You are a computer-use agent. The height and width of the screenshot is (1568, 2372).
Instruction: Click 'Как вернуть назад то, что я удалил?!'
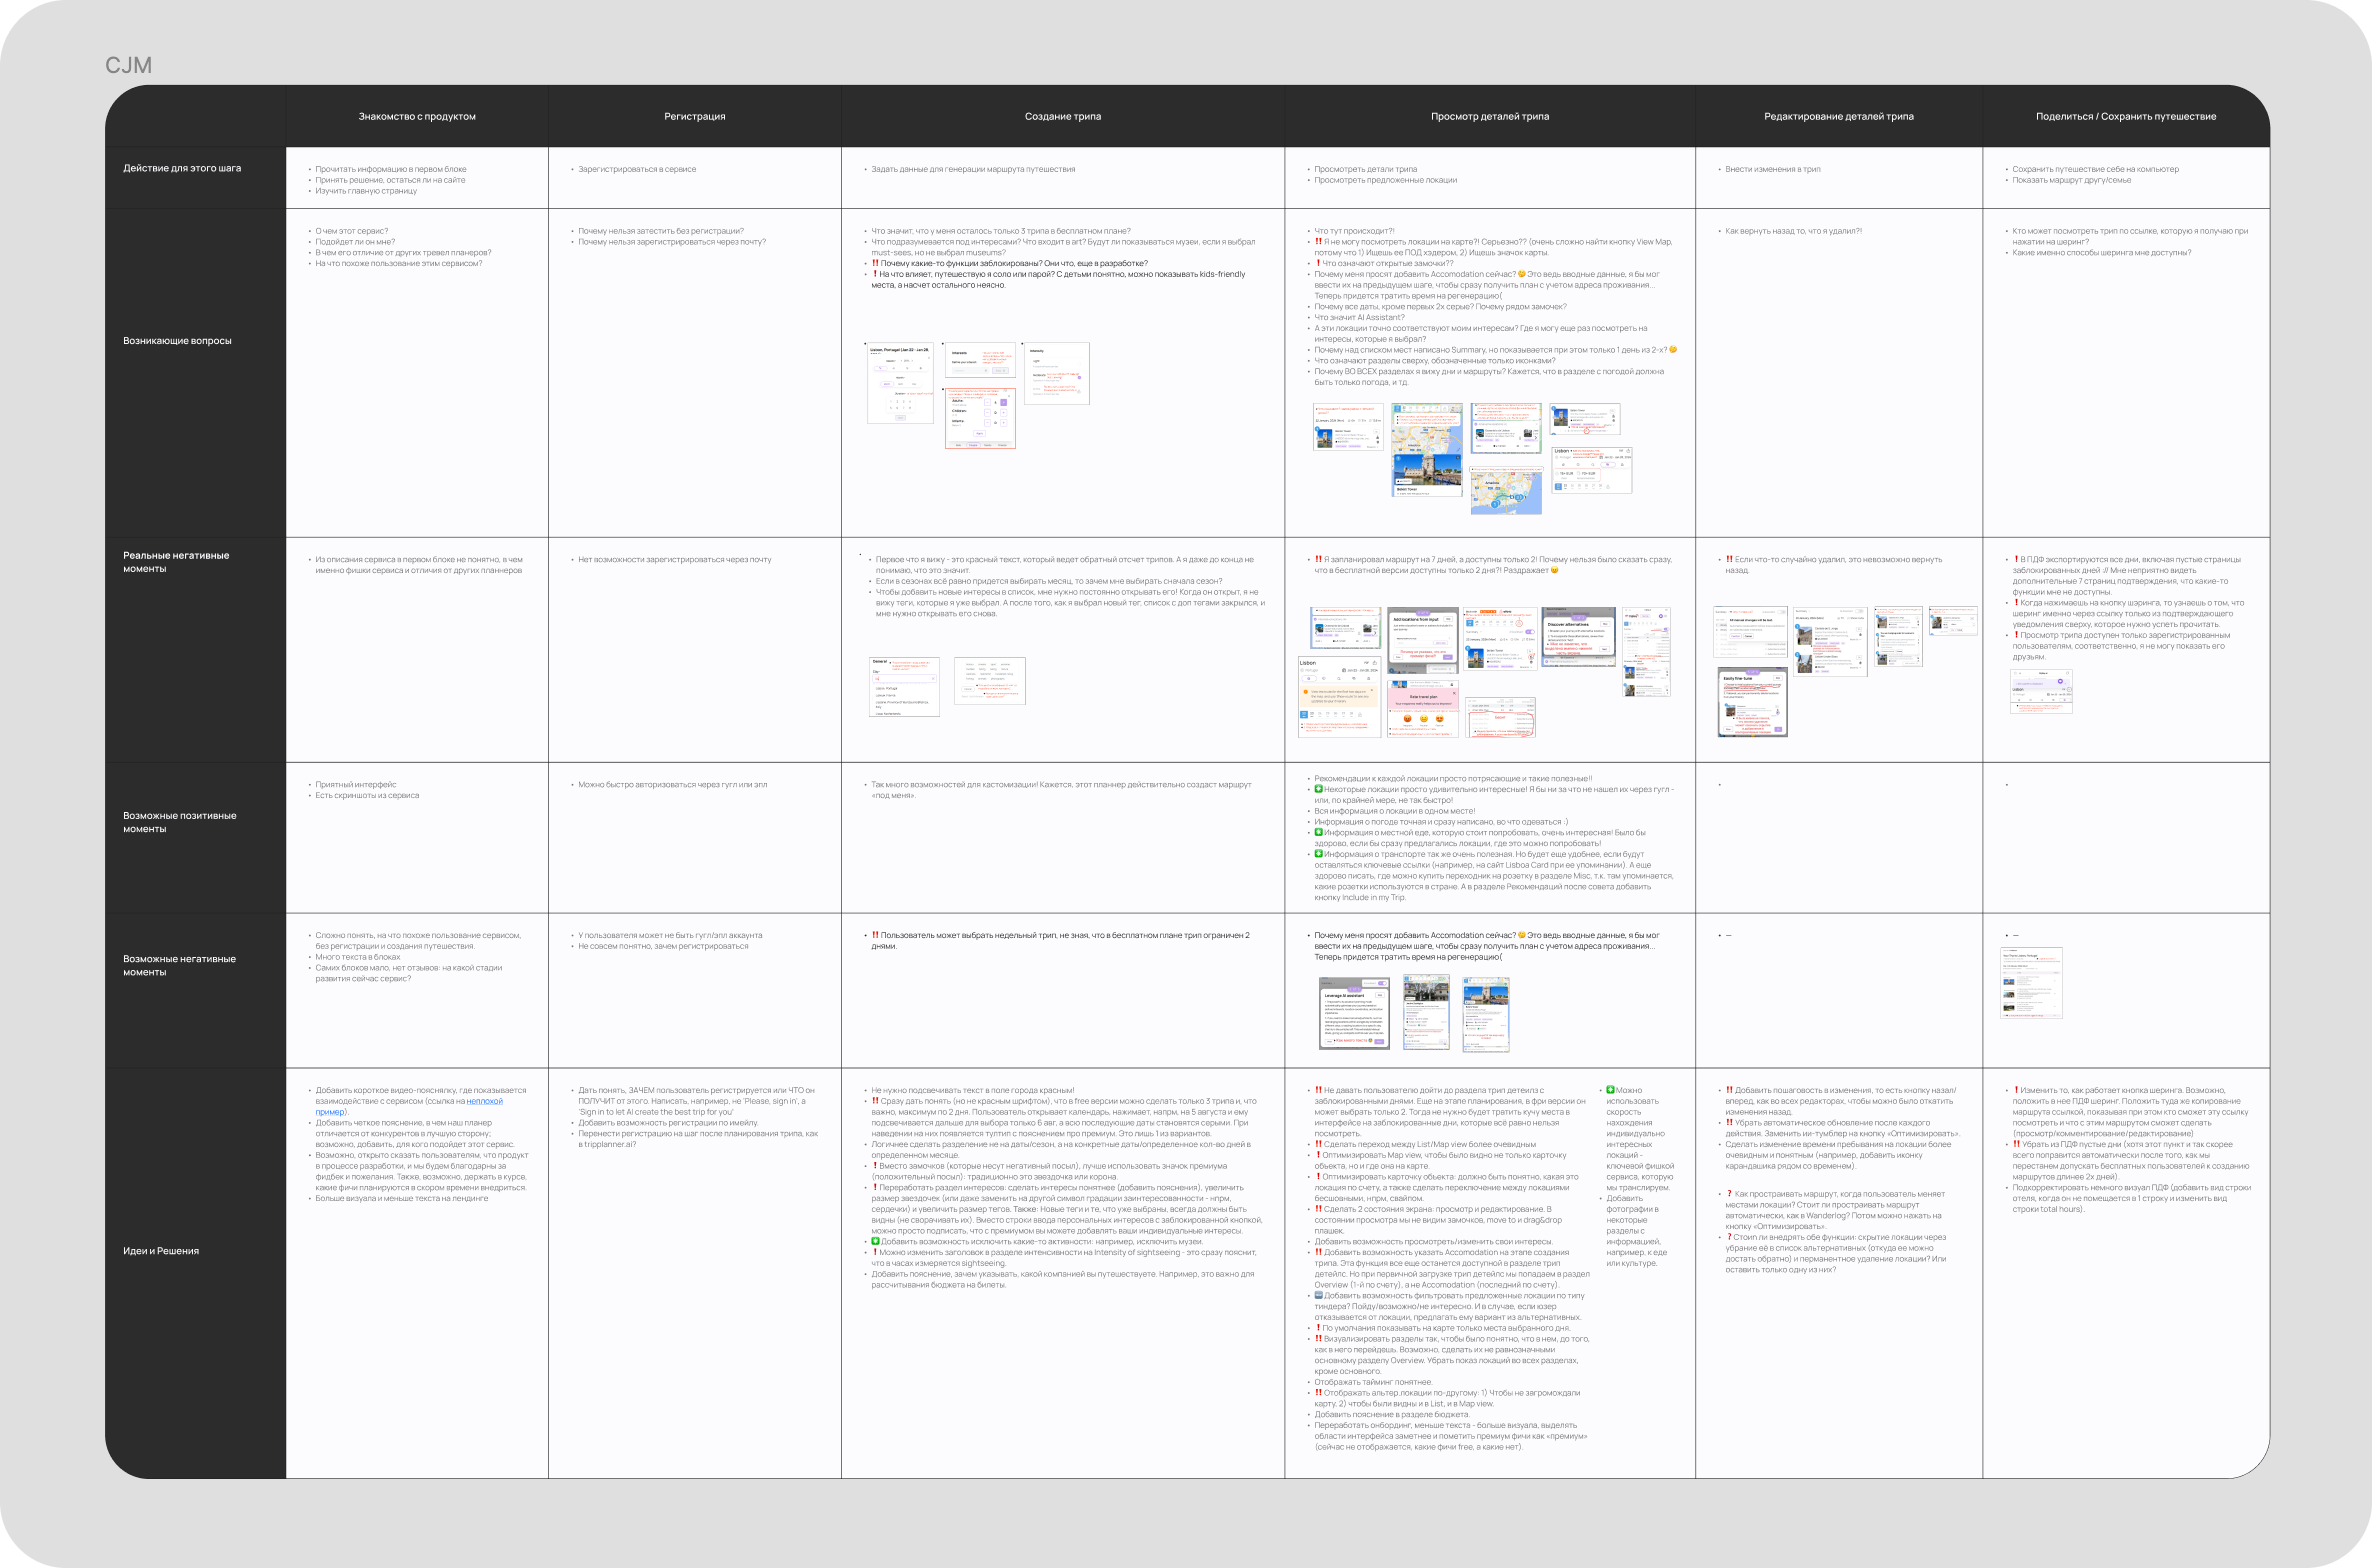pyautogui.click(x=1793, y=231)
